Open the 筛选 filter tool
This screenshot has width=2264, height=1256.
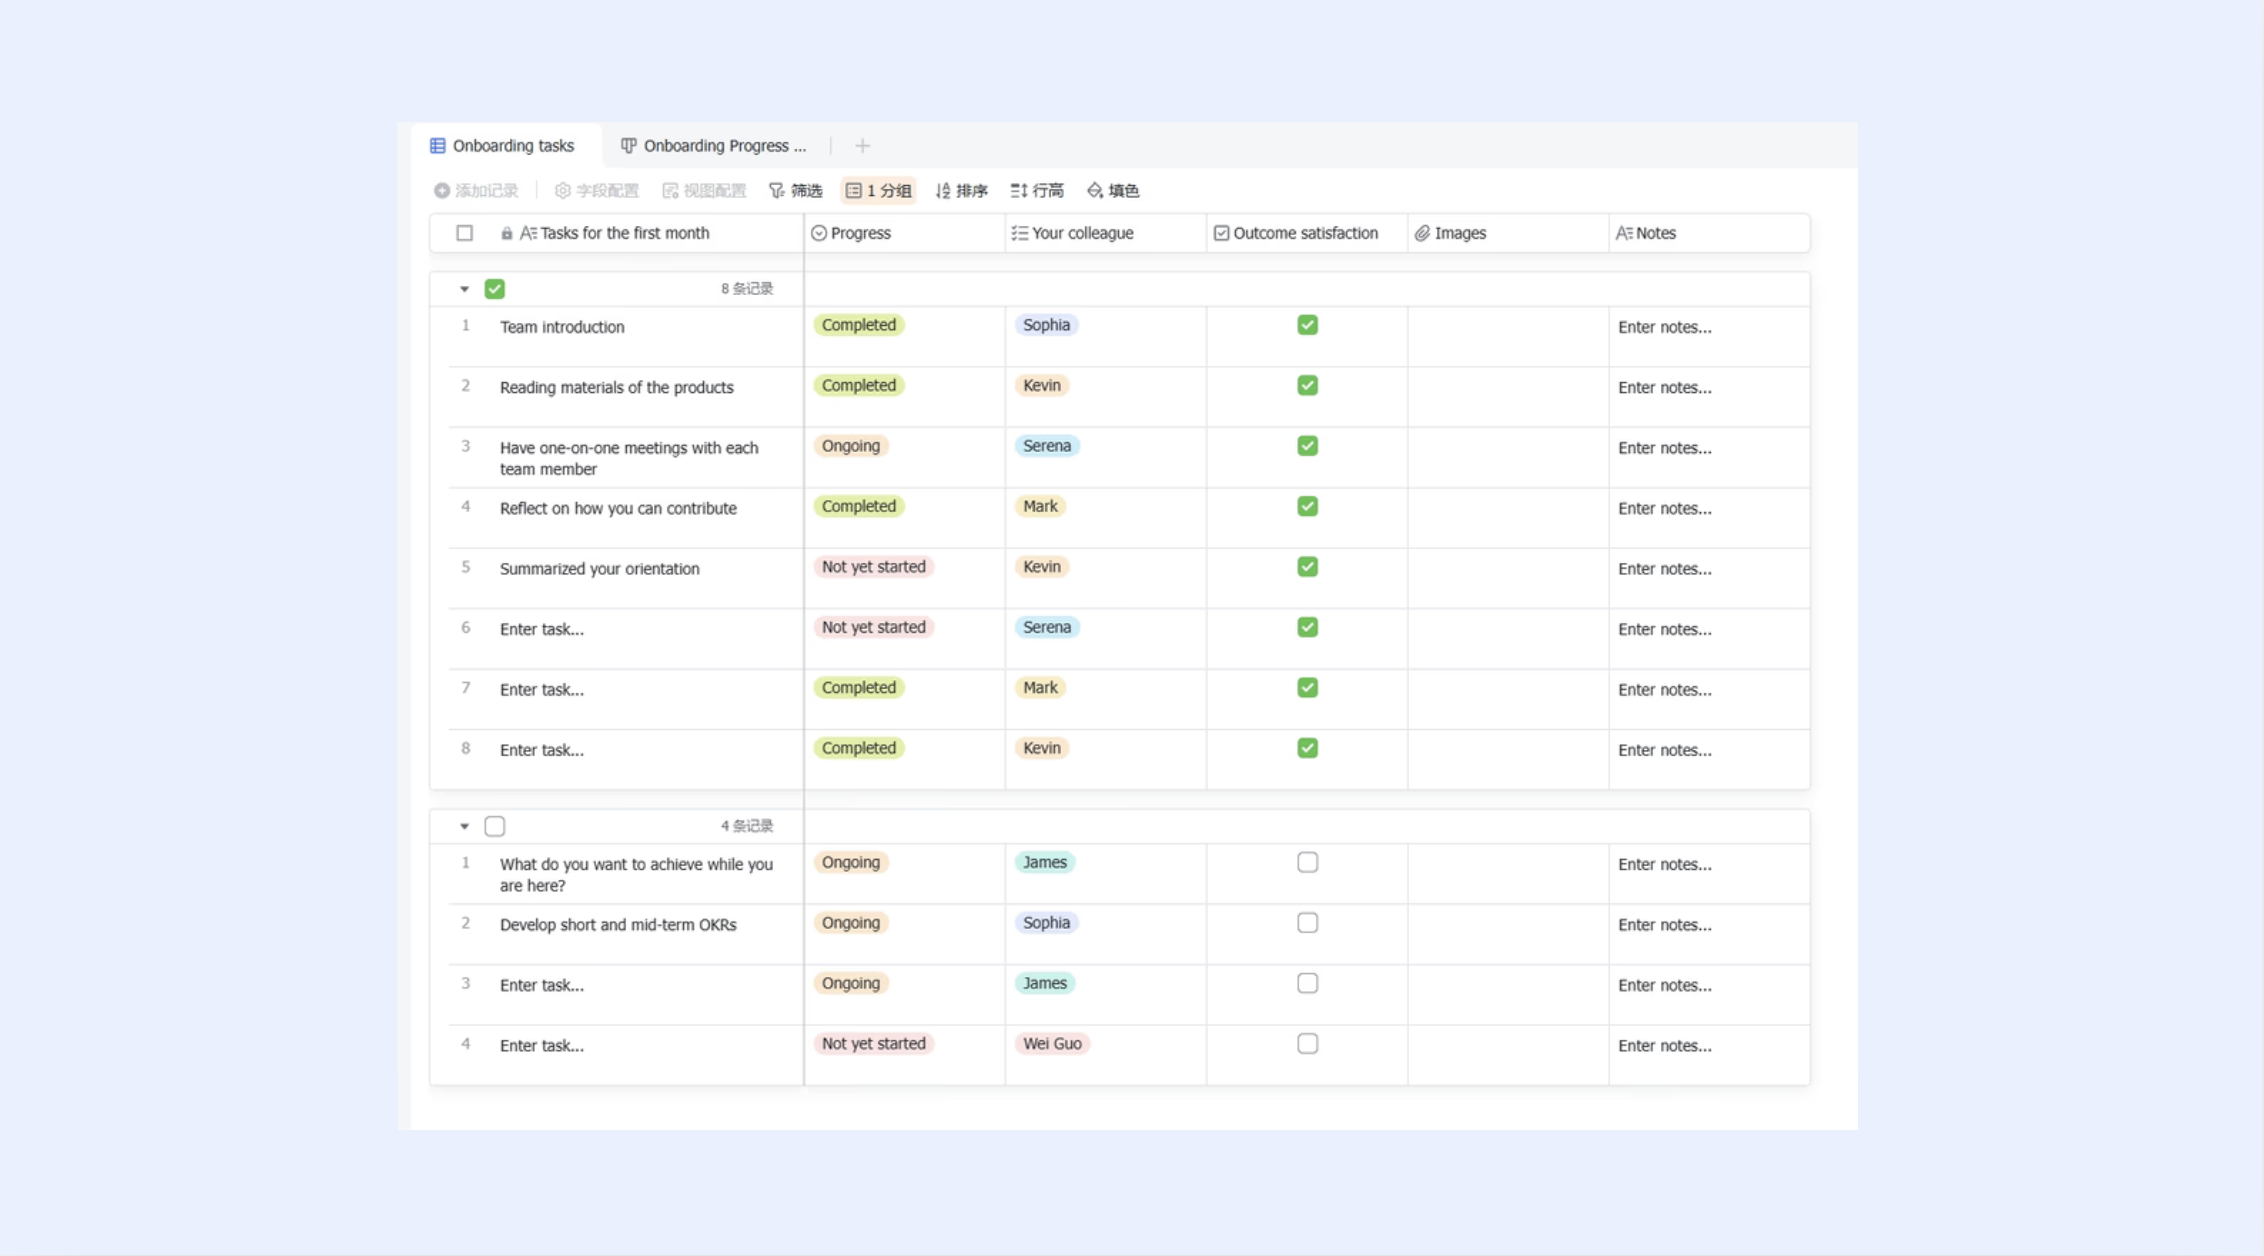point(795,190)
